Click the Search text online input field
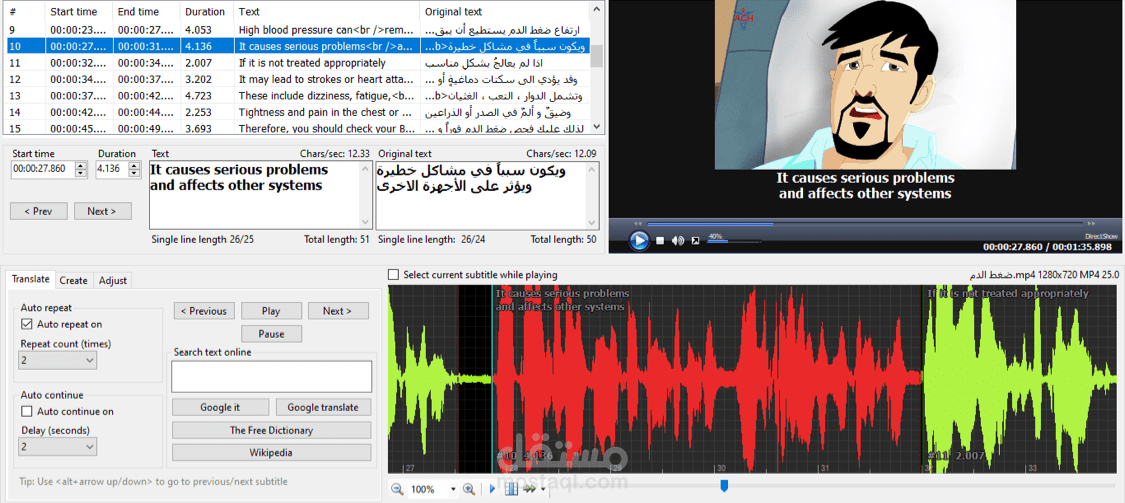Screen dimensions: 1125x503 click(271, 377)
